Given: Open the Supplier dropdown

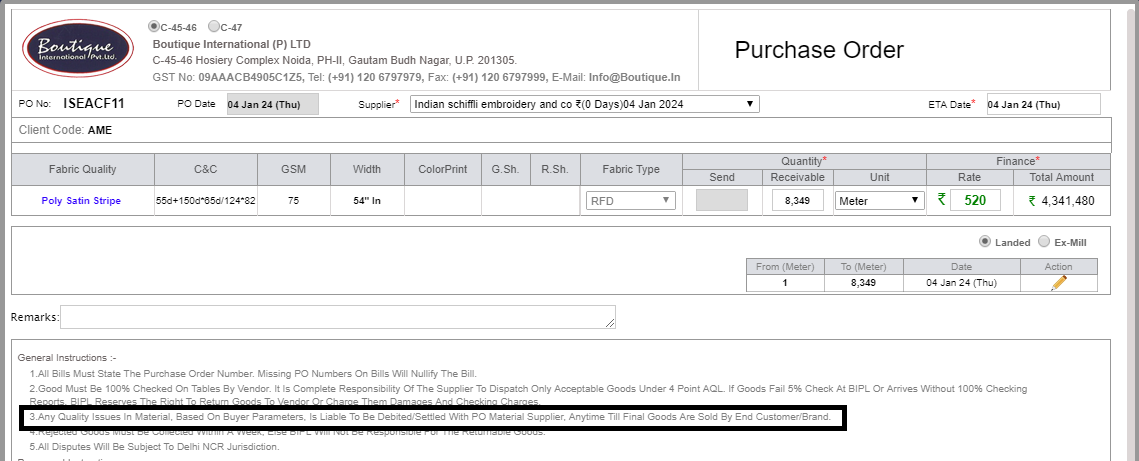Looking at the screenshot, I should pyautogui.click(x=585, y=104).
